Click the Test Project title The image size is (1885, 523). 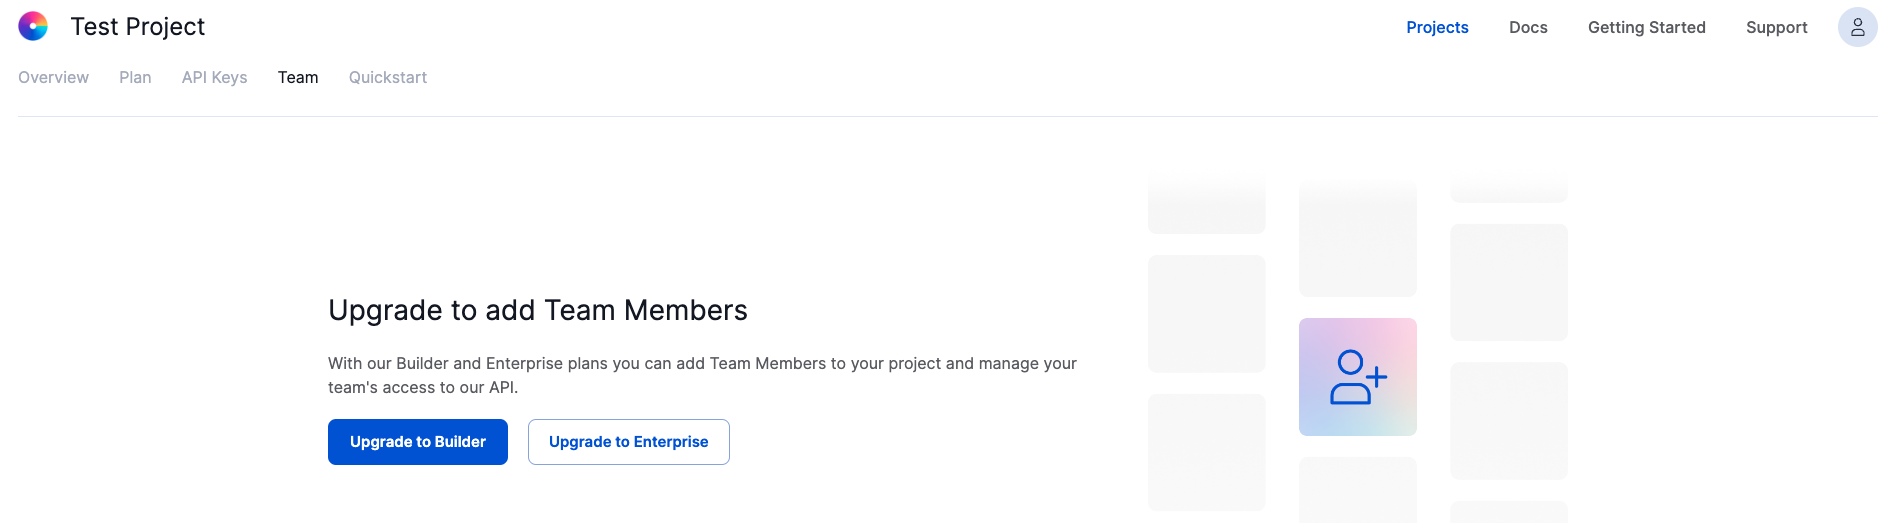click(138, 27)
